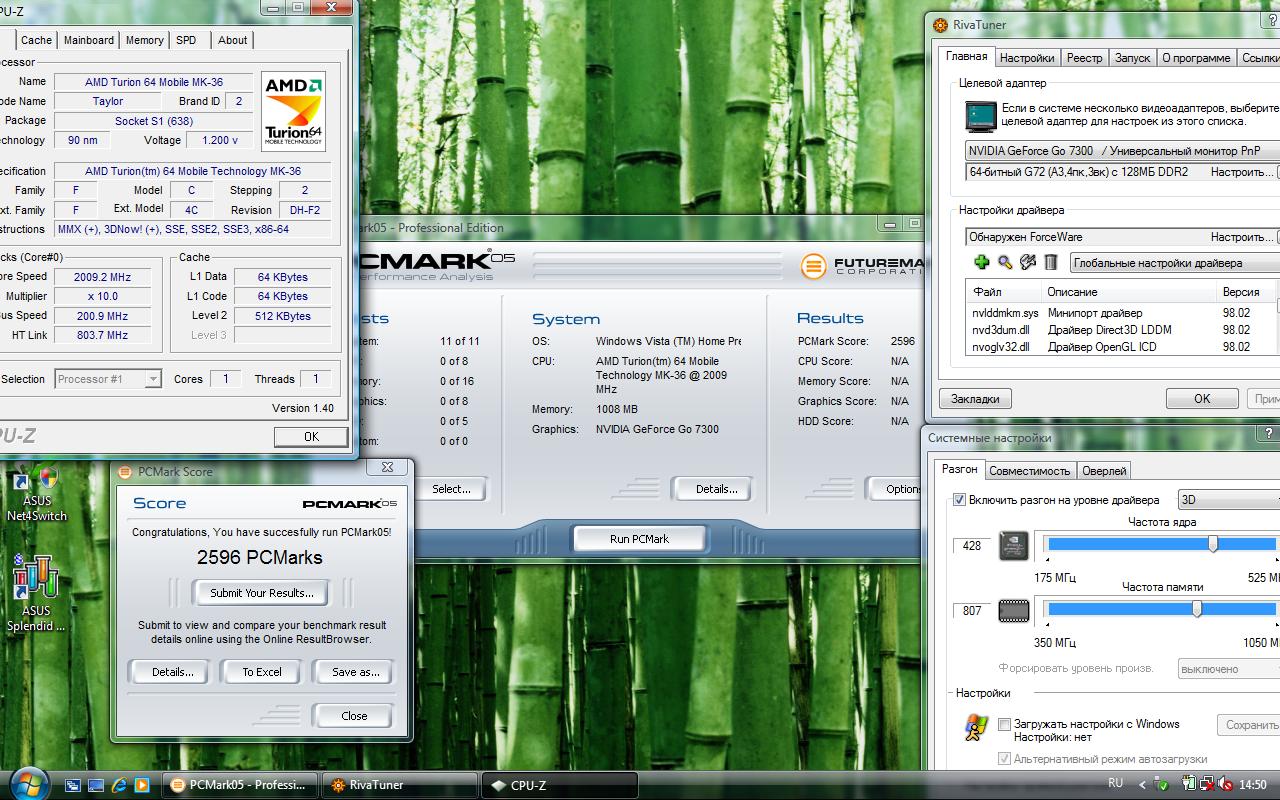Click Submit Your Results button

click(x=262, y=593)
